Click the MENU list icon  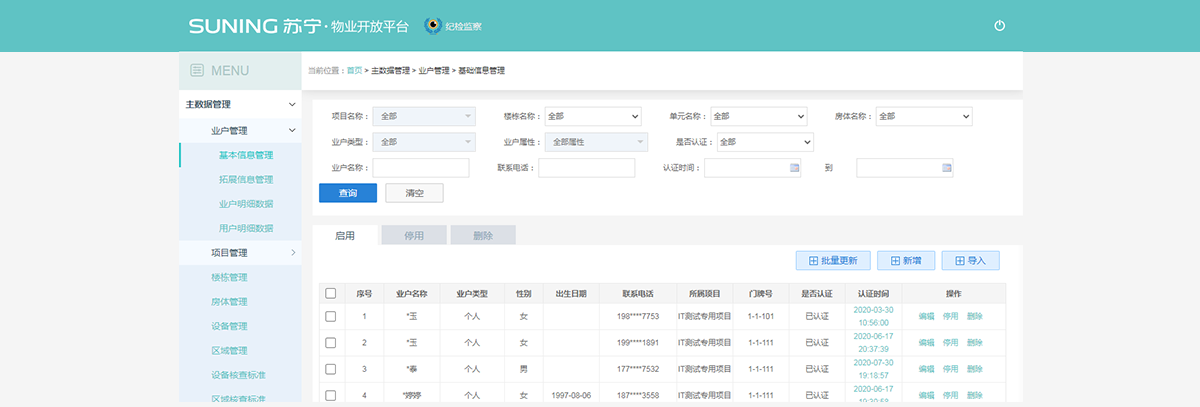197,70
